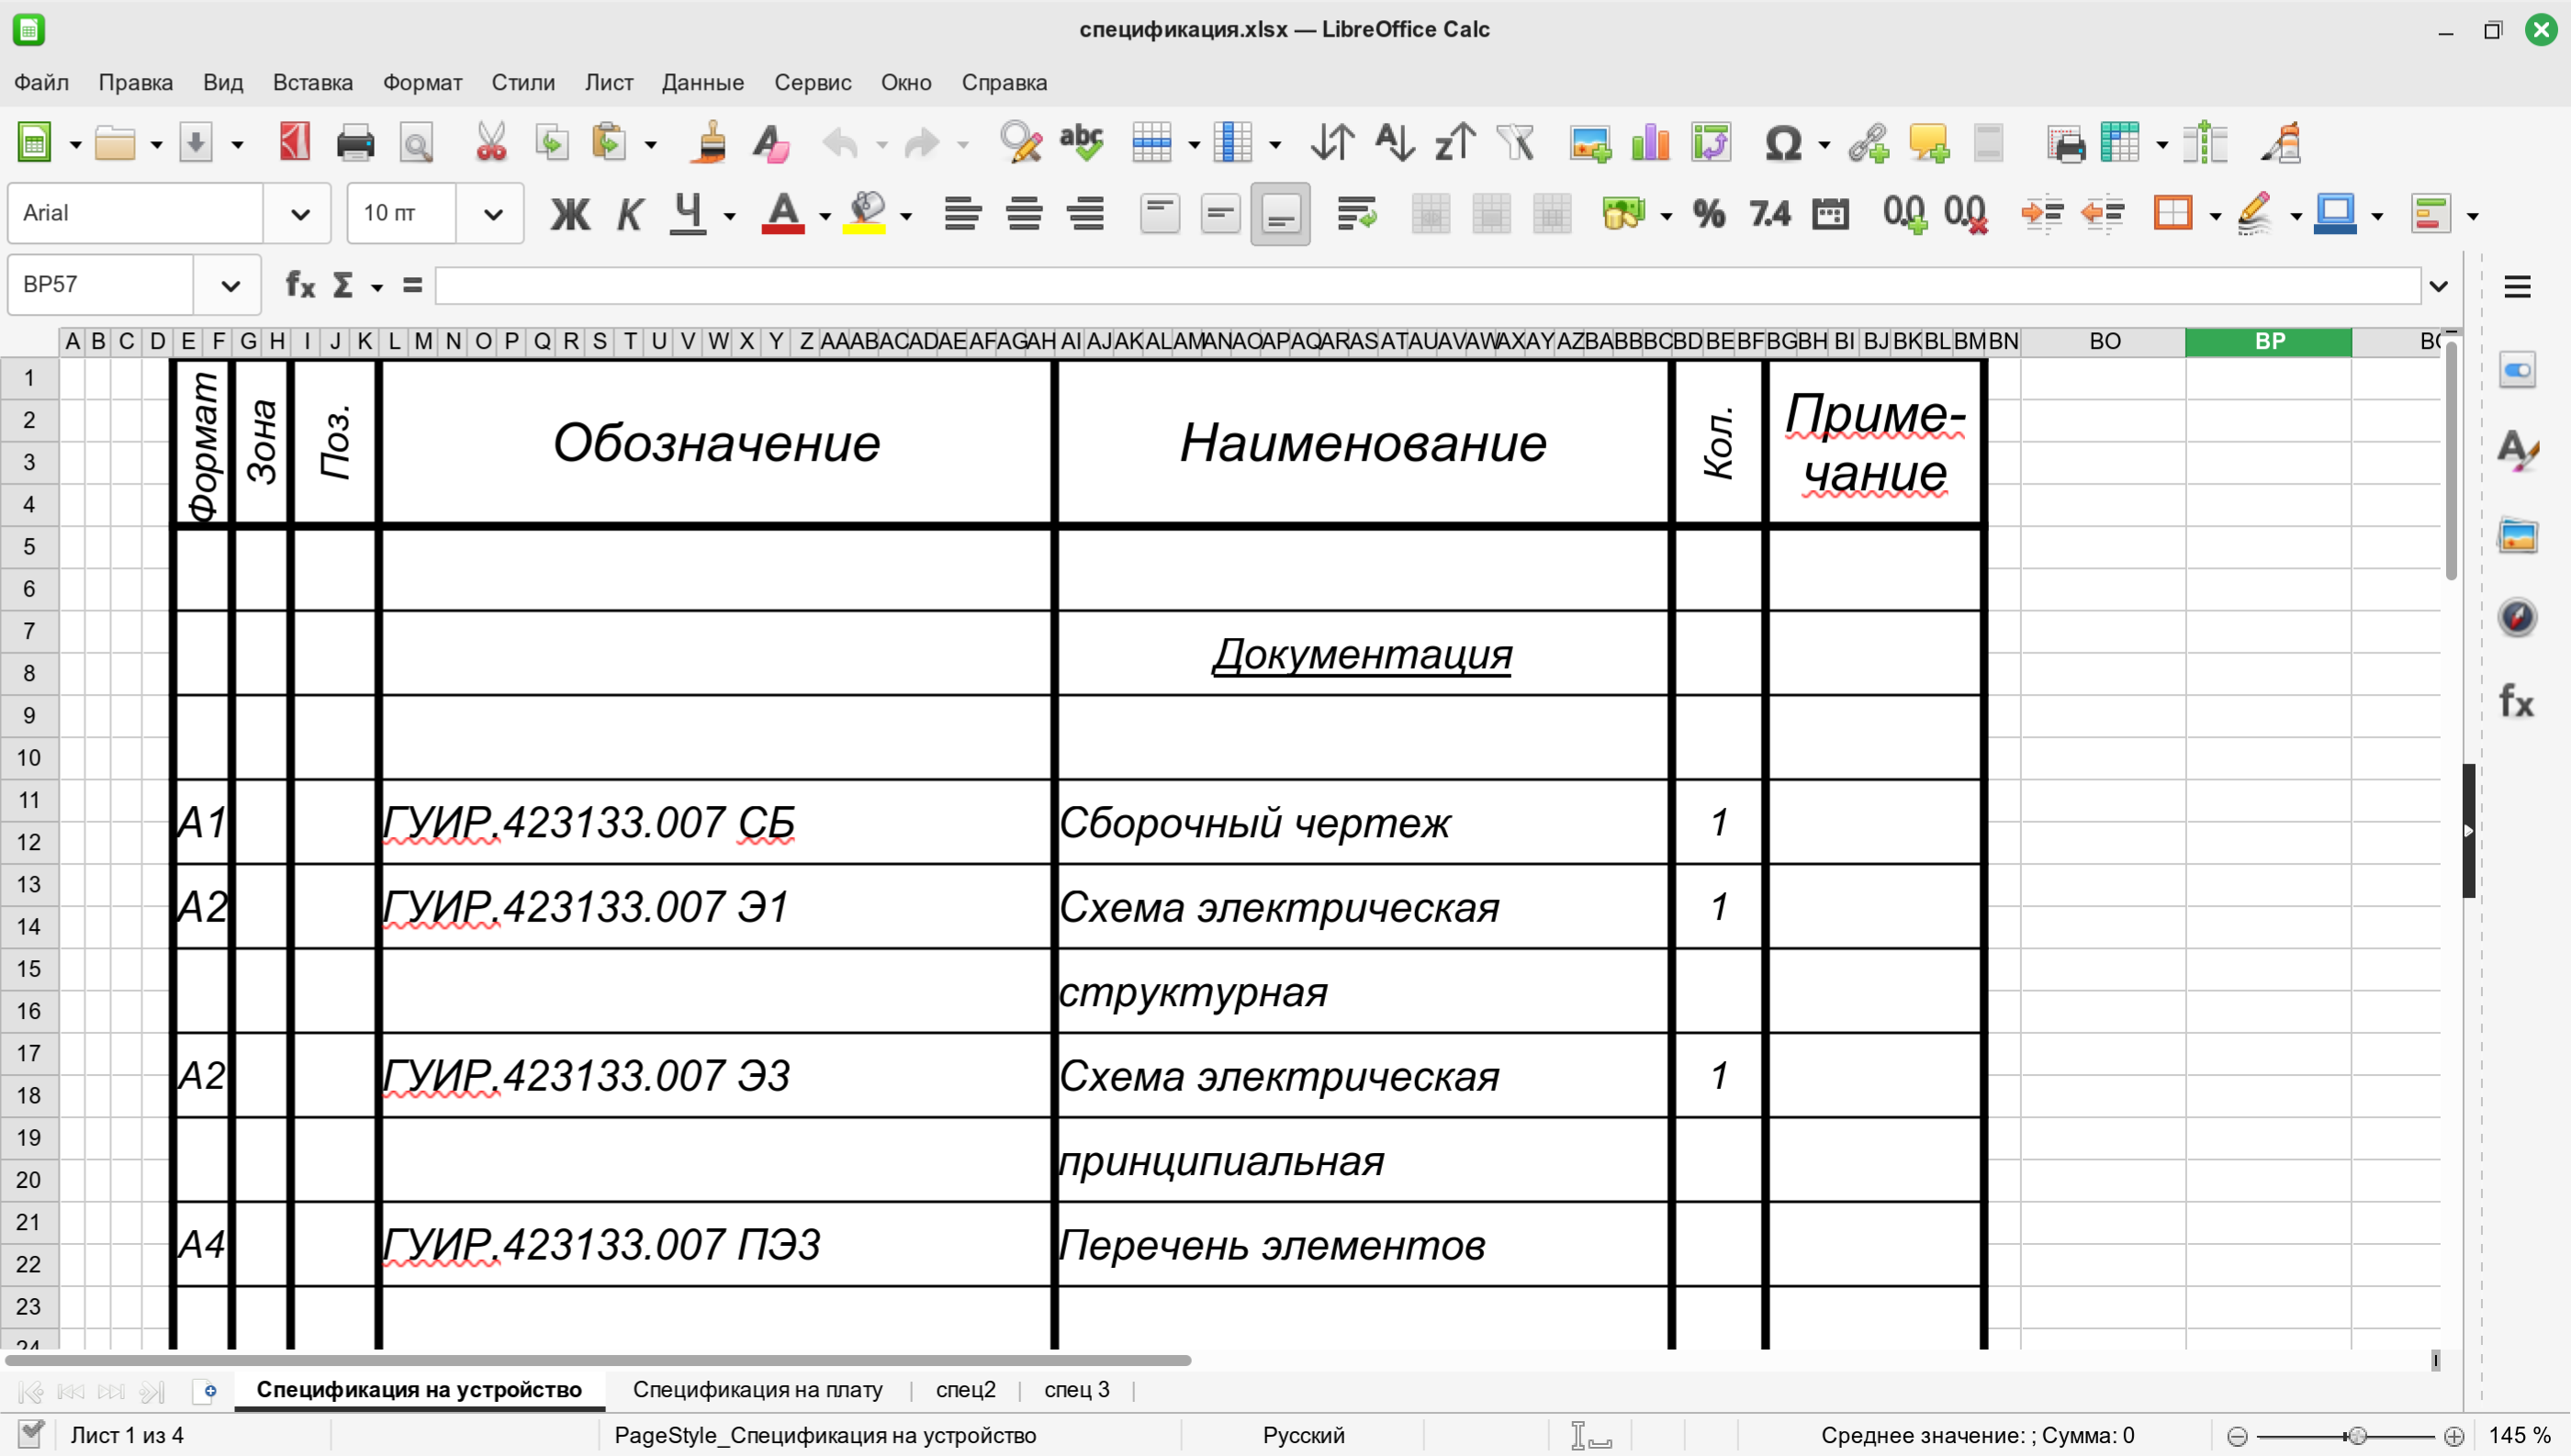Click Русский language in the status bar
Image resolution: width=2571 pixels, height=1456 pixels.
(1303, 1435)
